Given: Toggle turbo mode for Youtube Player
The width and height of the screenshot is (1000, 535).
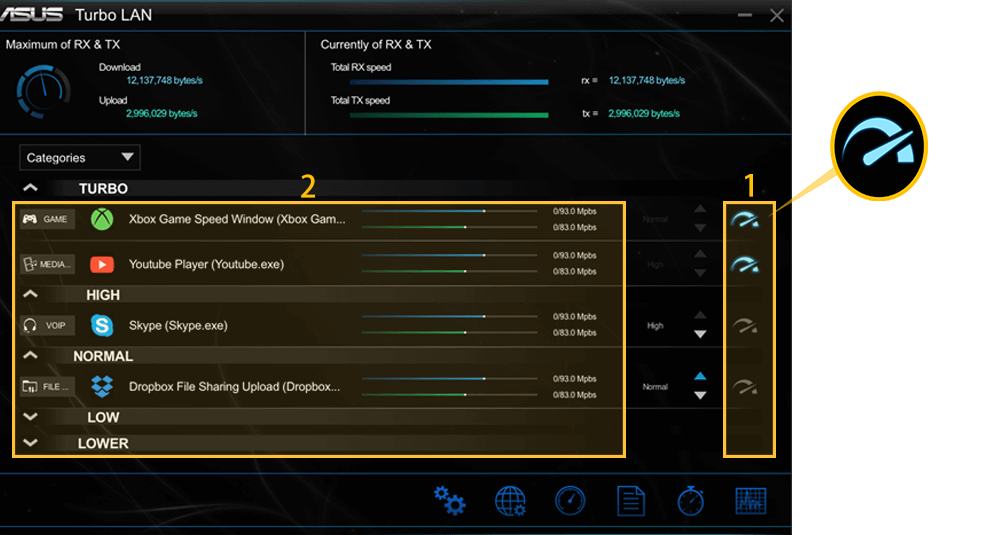Looking at the screenshot, I should 745,265.
